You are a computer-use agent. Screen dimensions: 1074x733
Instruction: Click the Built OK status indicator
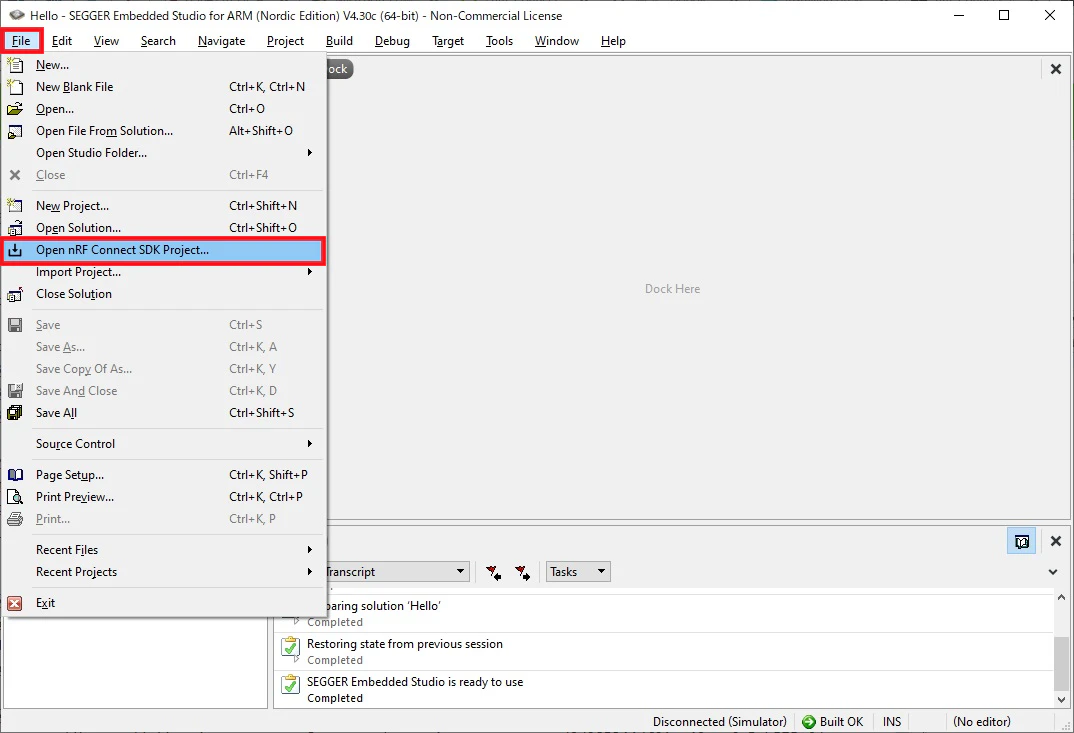tap(833, 721)
